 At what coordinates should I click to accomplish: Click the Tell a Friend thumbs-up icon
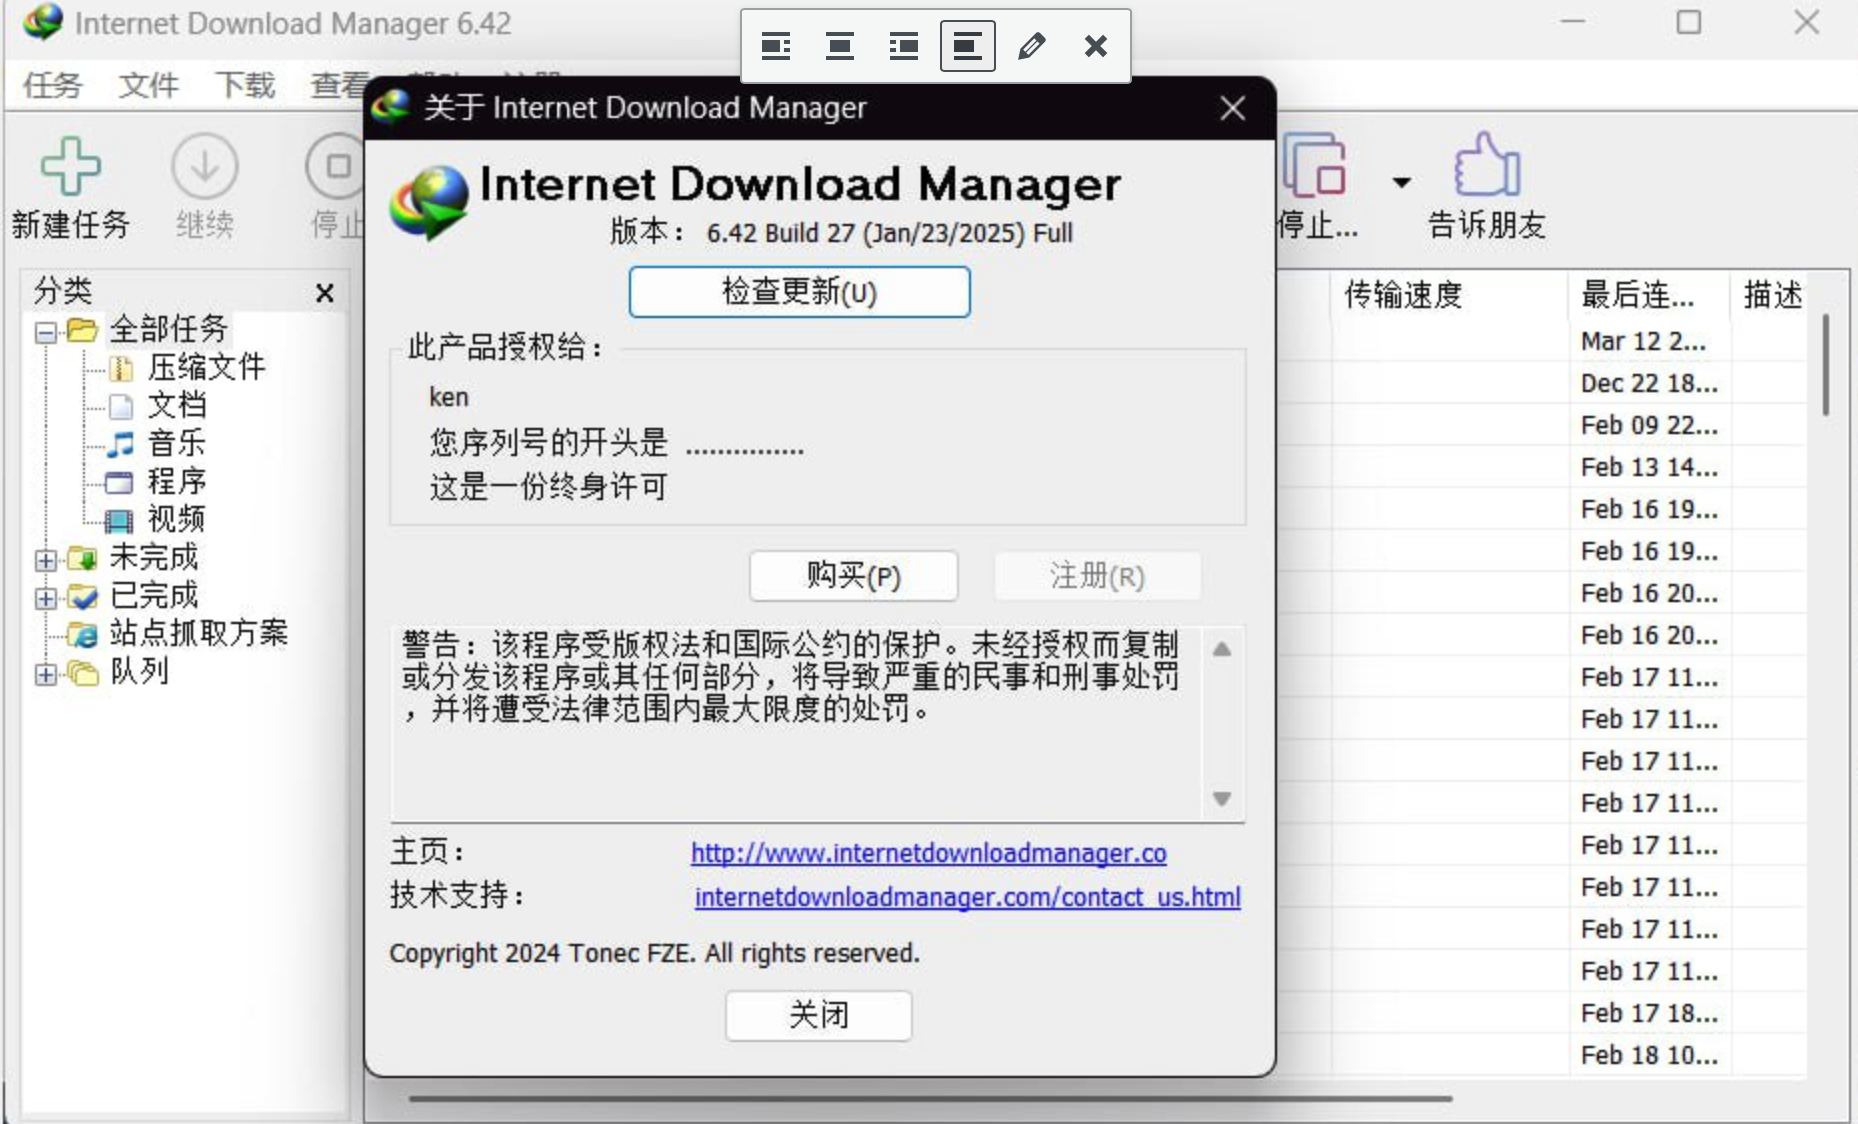(x=1486, y=165)
